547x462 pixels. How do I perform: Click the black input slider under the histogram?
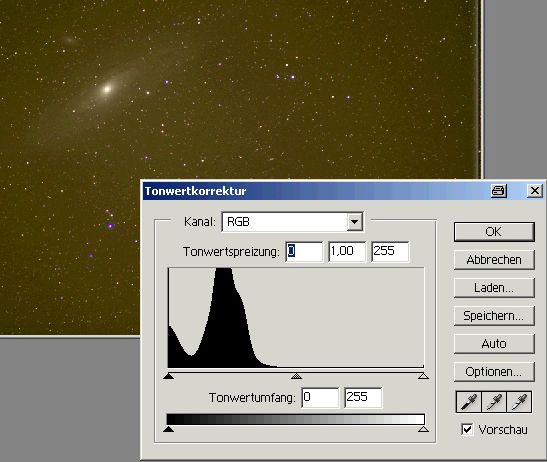(168, 376)
